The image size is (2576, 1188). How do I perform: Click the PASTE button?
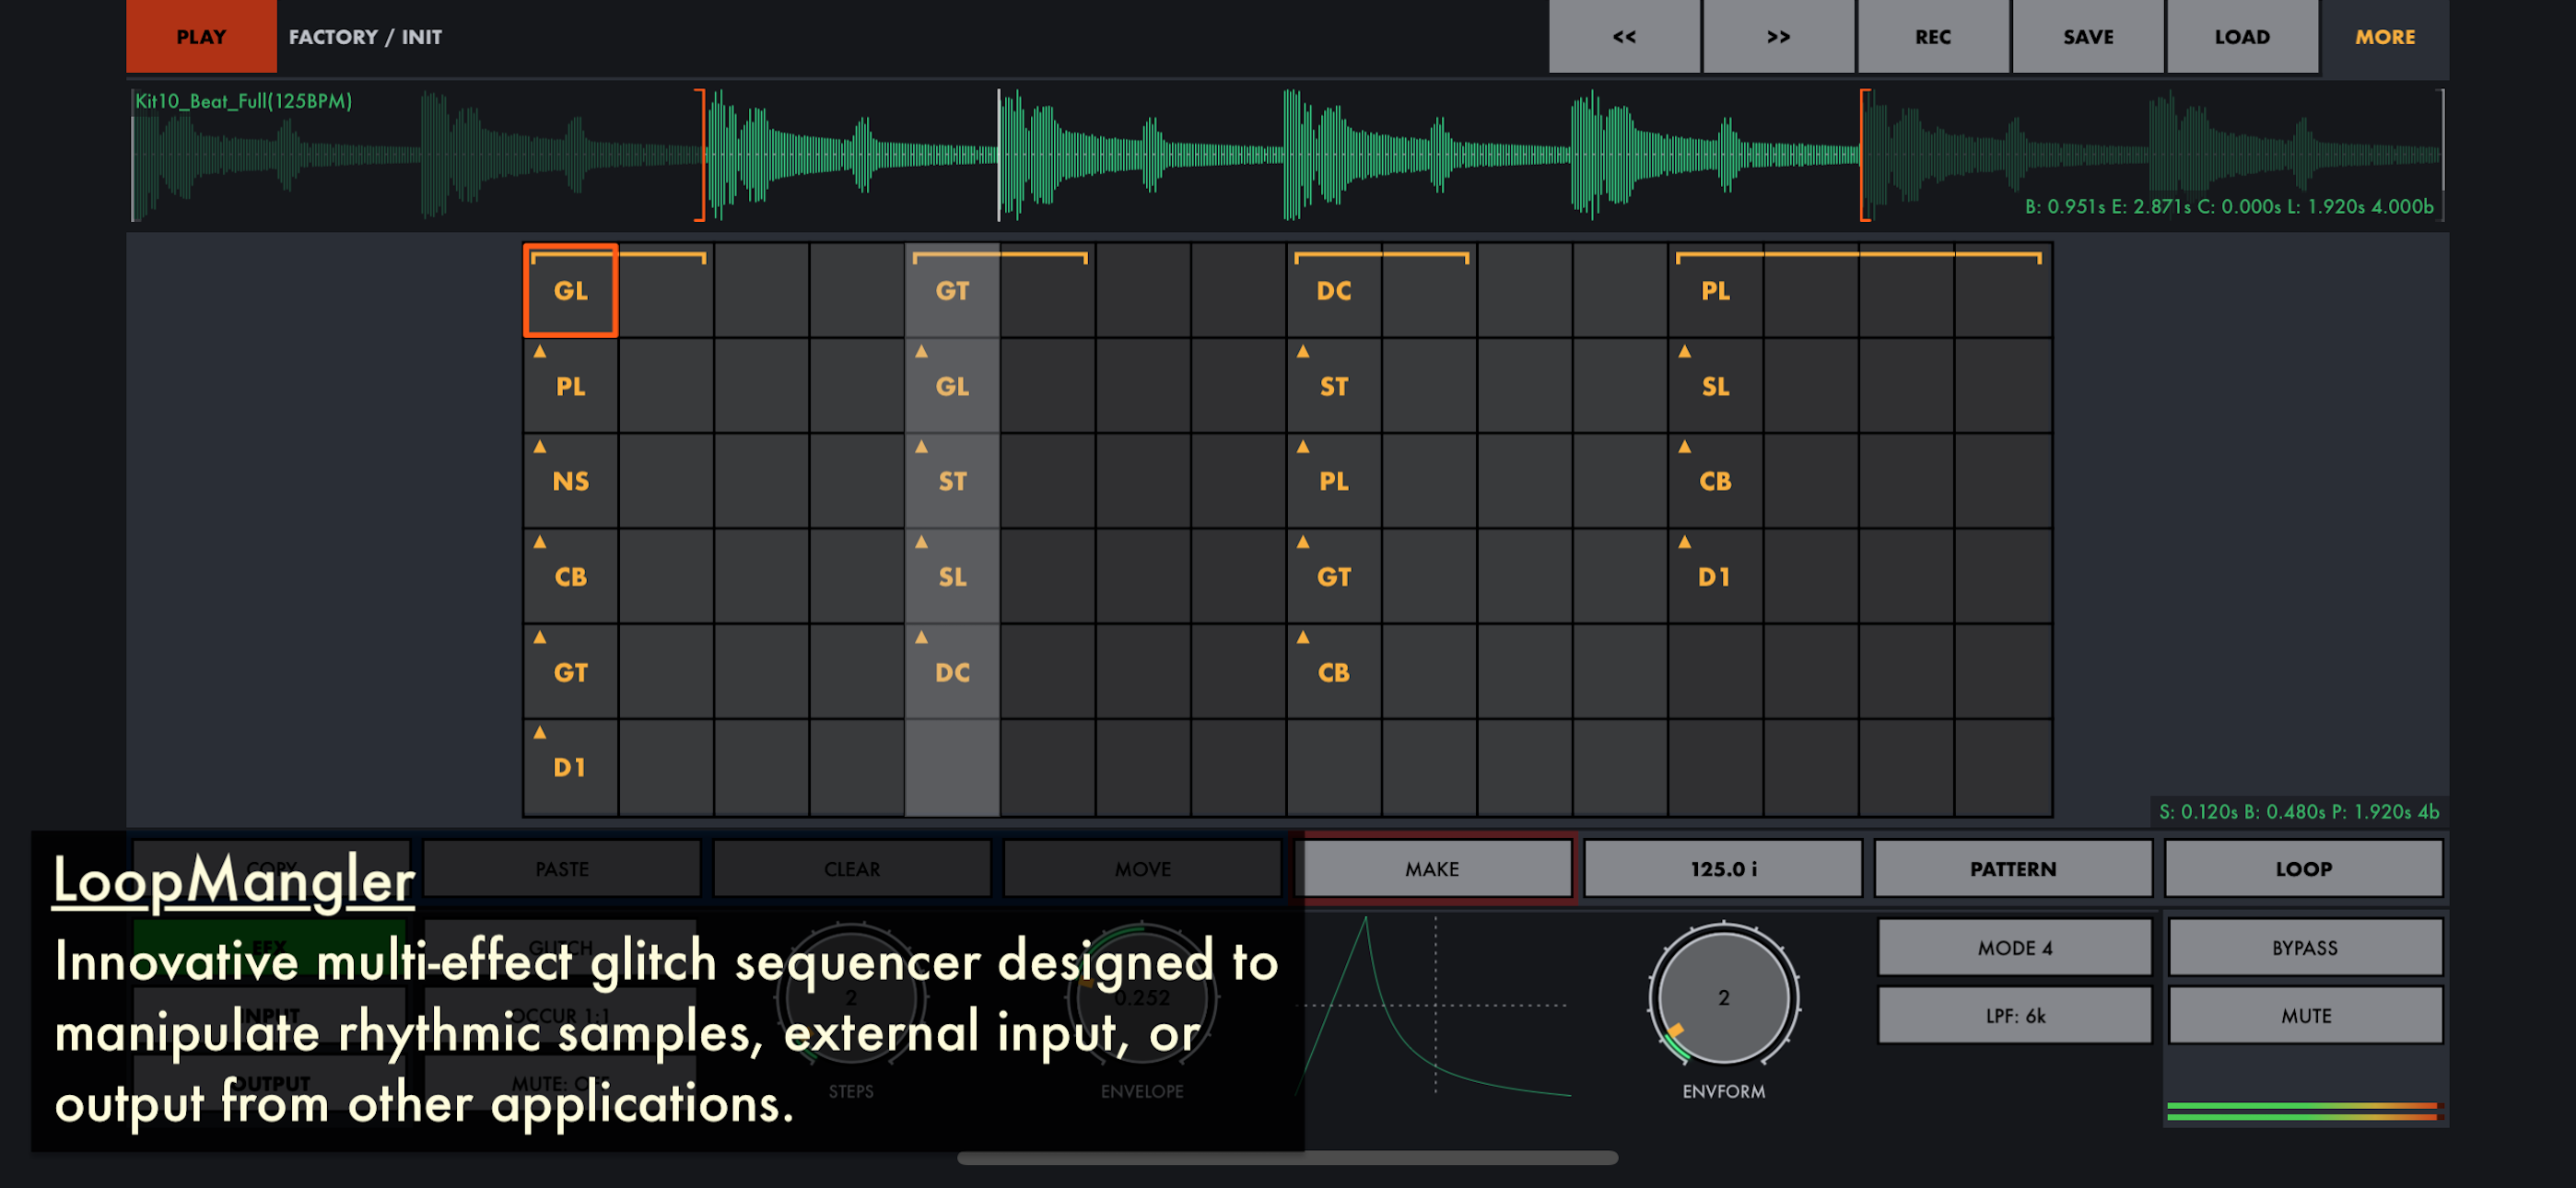pyautogui.click(x=562, y=868)
